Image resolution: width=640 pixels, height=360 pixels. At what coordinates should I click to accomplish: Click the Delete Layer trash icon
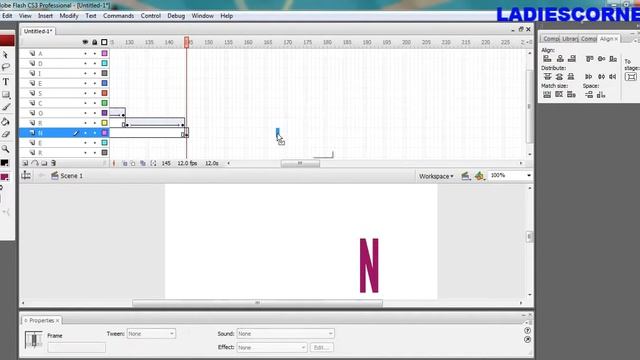(x=53, y=163)
